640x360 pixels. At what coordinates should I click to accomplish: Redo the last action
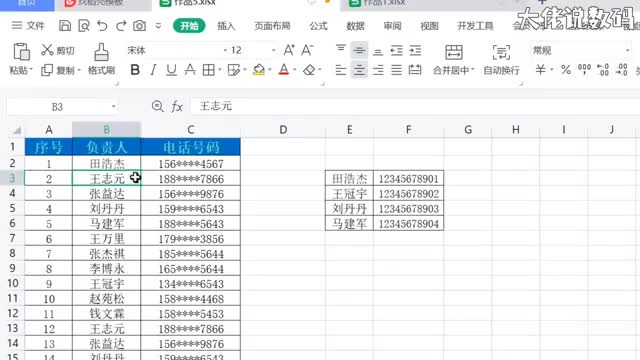[x=121, y=26]
